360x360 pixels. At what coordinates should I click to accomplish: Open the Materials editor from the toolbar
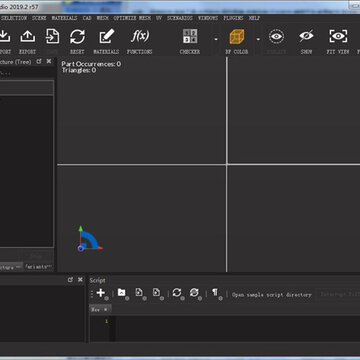[106, 36]
